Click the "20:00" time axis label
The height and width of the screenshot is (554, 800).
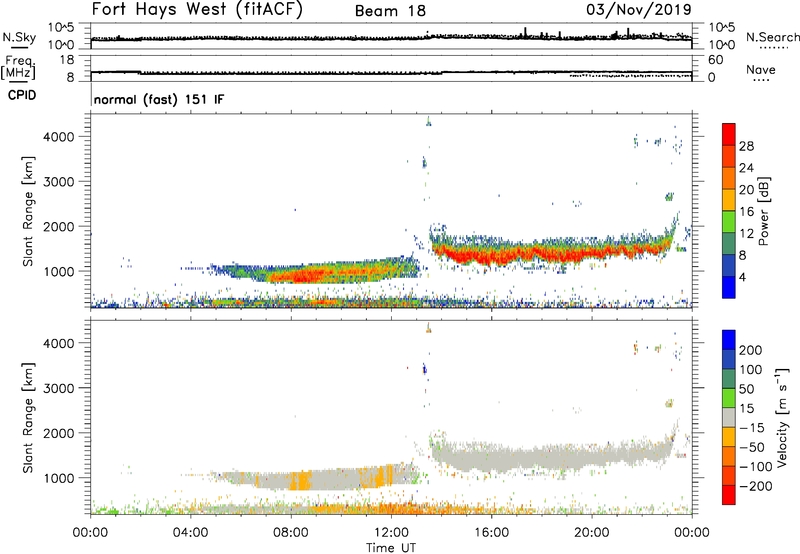click(592, 533)
